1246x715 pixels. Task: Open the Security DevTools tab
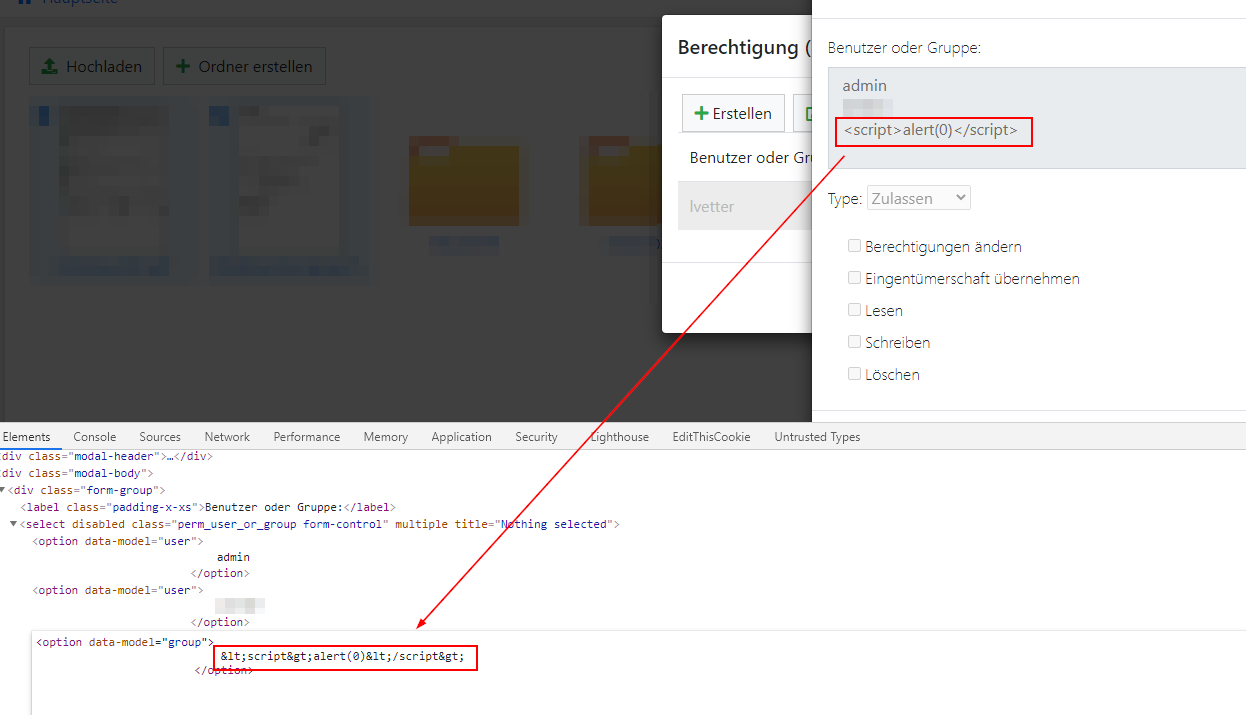point(536,437)
